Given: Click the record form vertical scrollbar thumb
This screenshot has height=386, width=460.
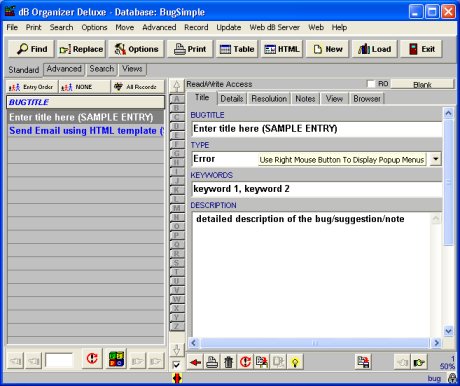Looking at the screenshot, I should click(448, 182).
